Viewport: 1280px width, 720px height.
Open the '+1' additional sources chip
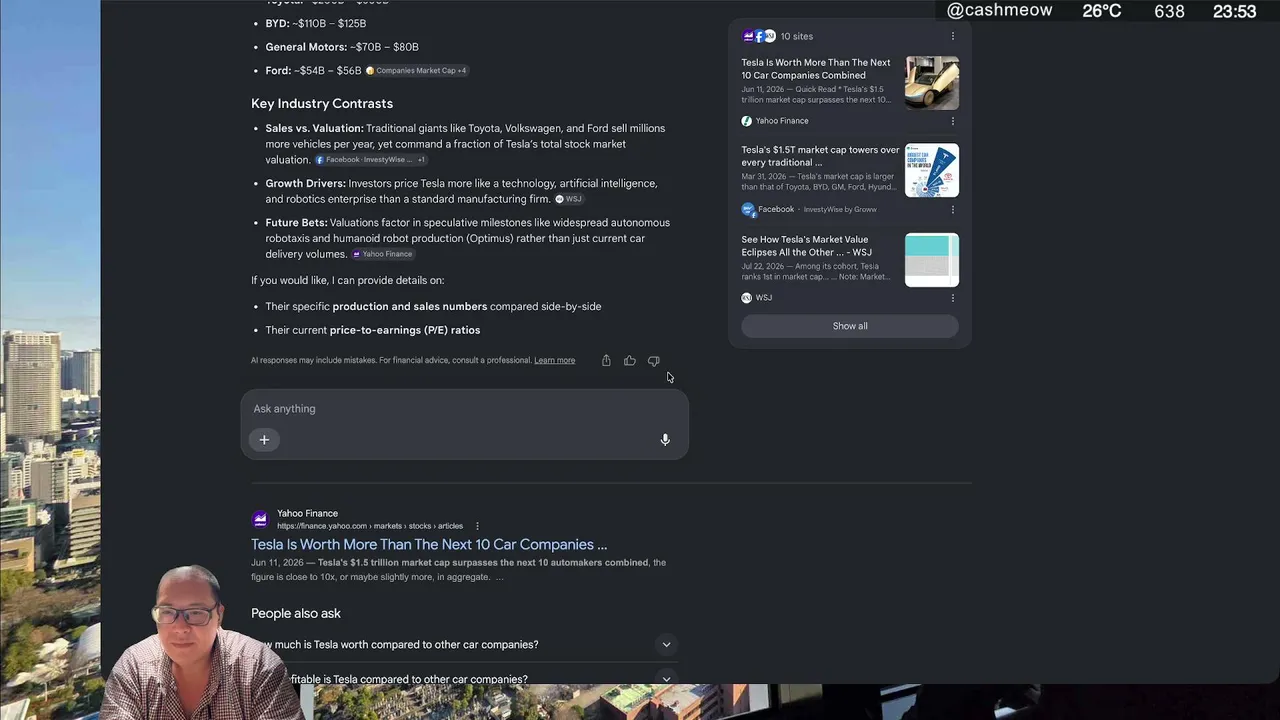click(x=421, y=160)
